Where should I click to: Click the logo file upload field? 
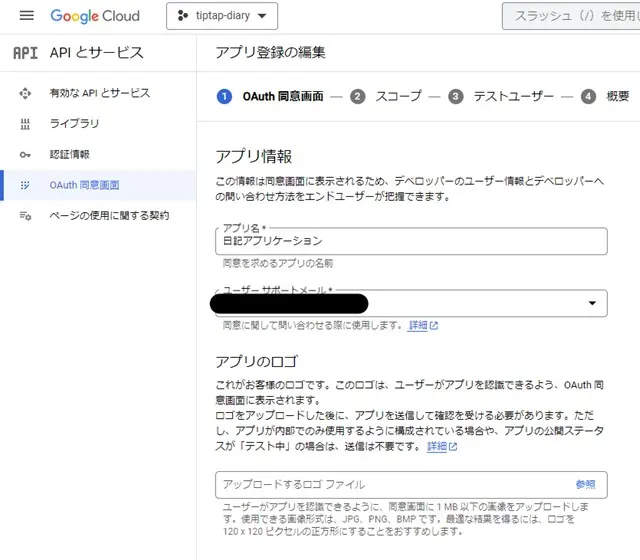[390, 484]
